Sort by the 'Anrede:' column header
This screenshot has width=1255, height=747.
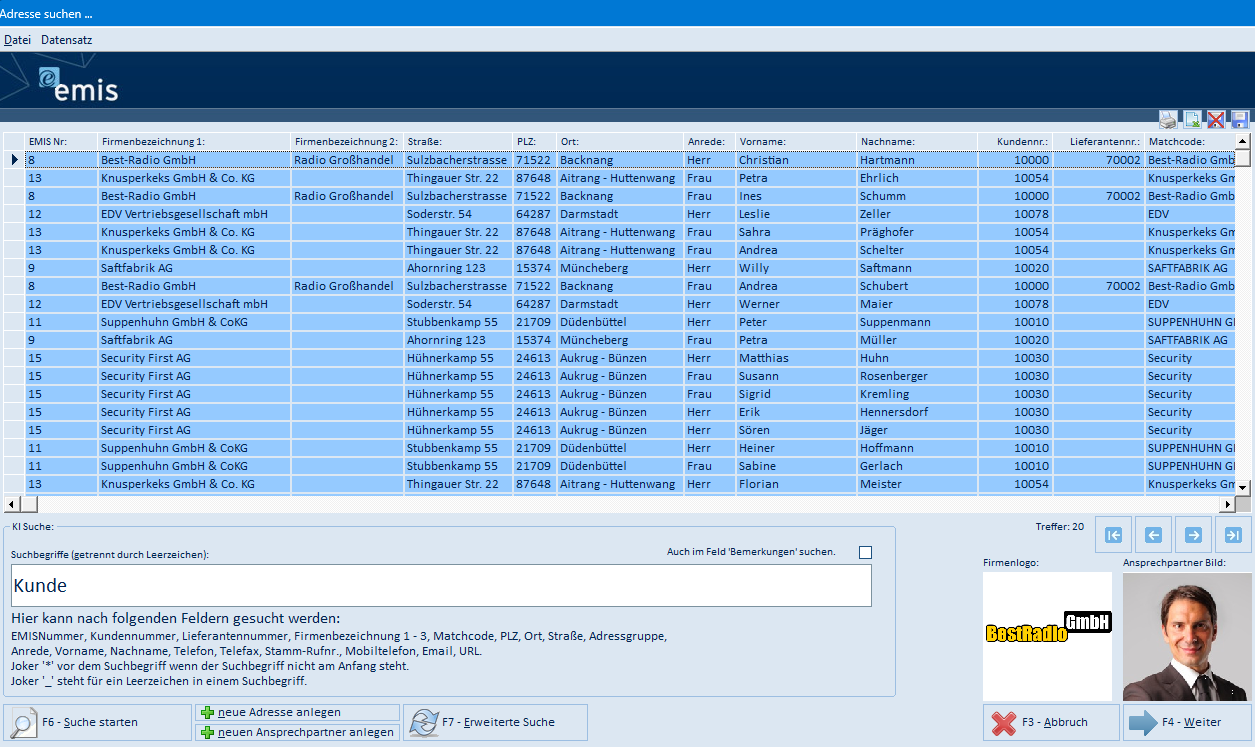710,142
